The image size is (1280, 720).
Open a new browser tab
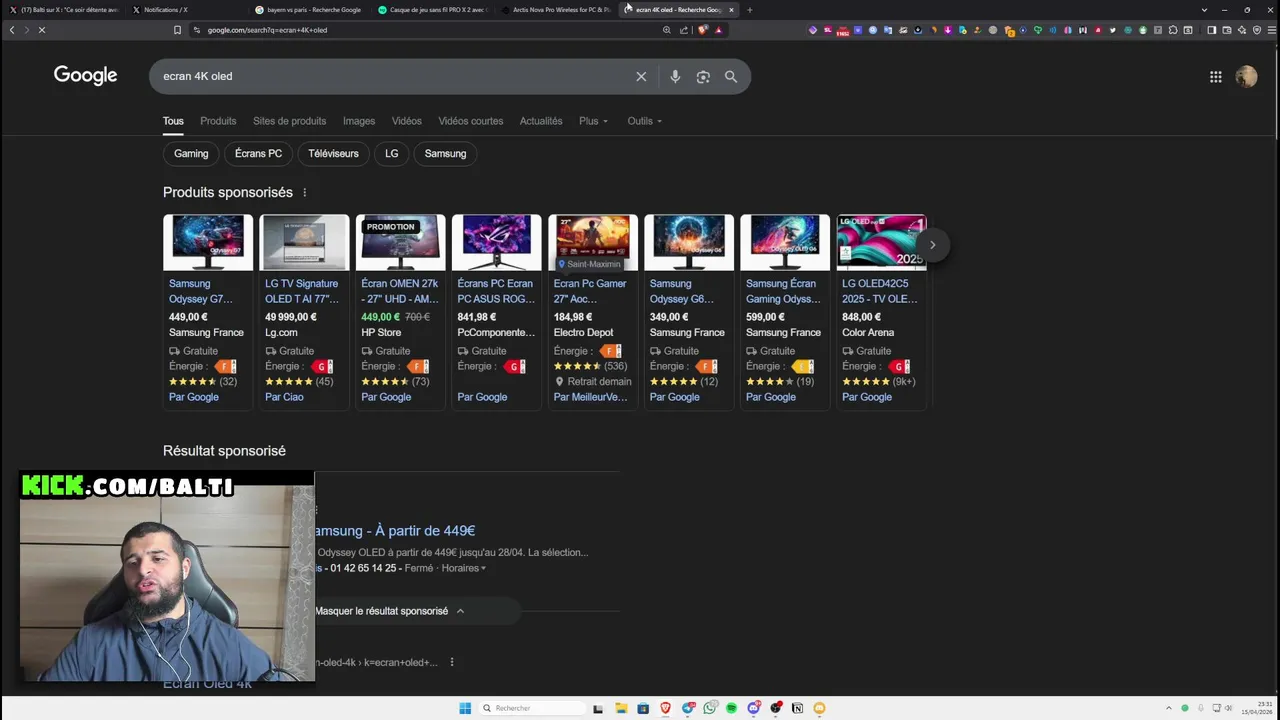750,10
